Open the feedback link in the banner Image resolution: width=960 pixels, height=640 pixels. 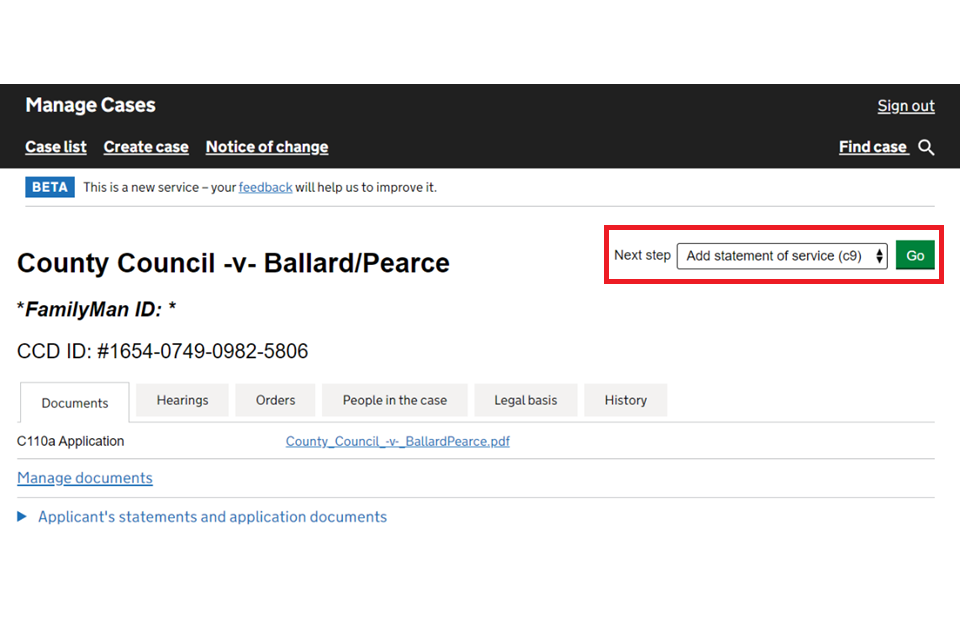pyautogui.click(x=265, y=187)
